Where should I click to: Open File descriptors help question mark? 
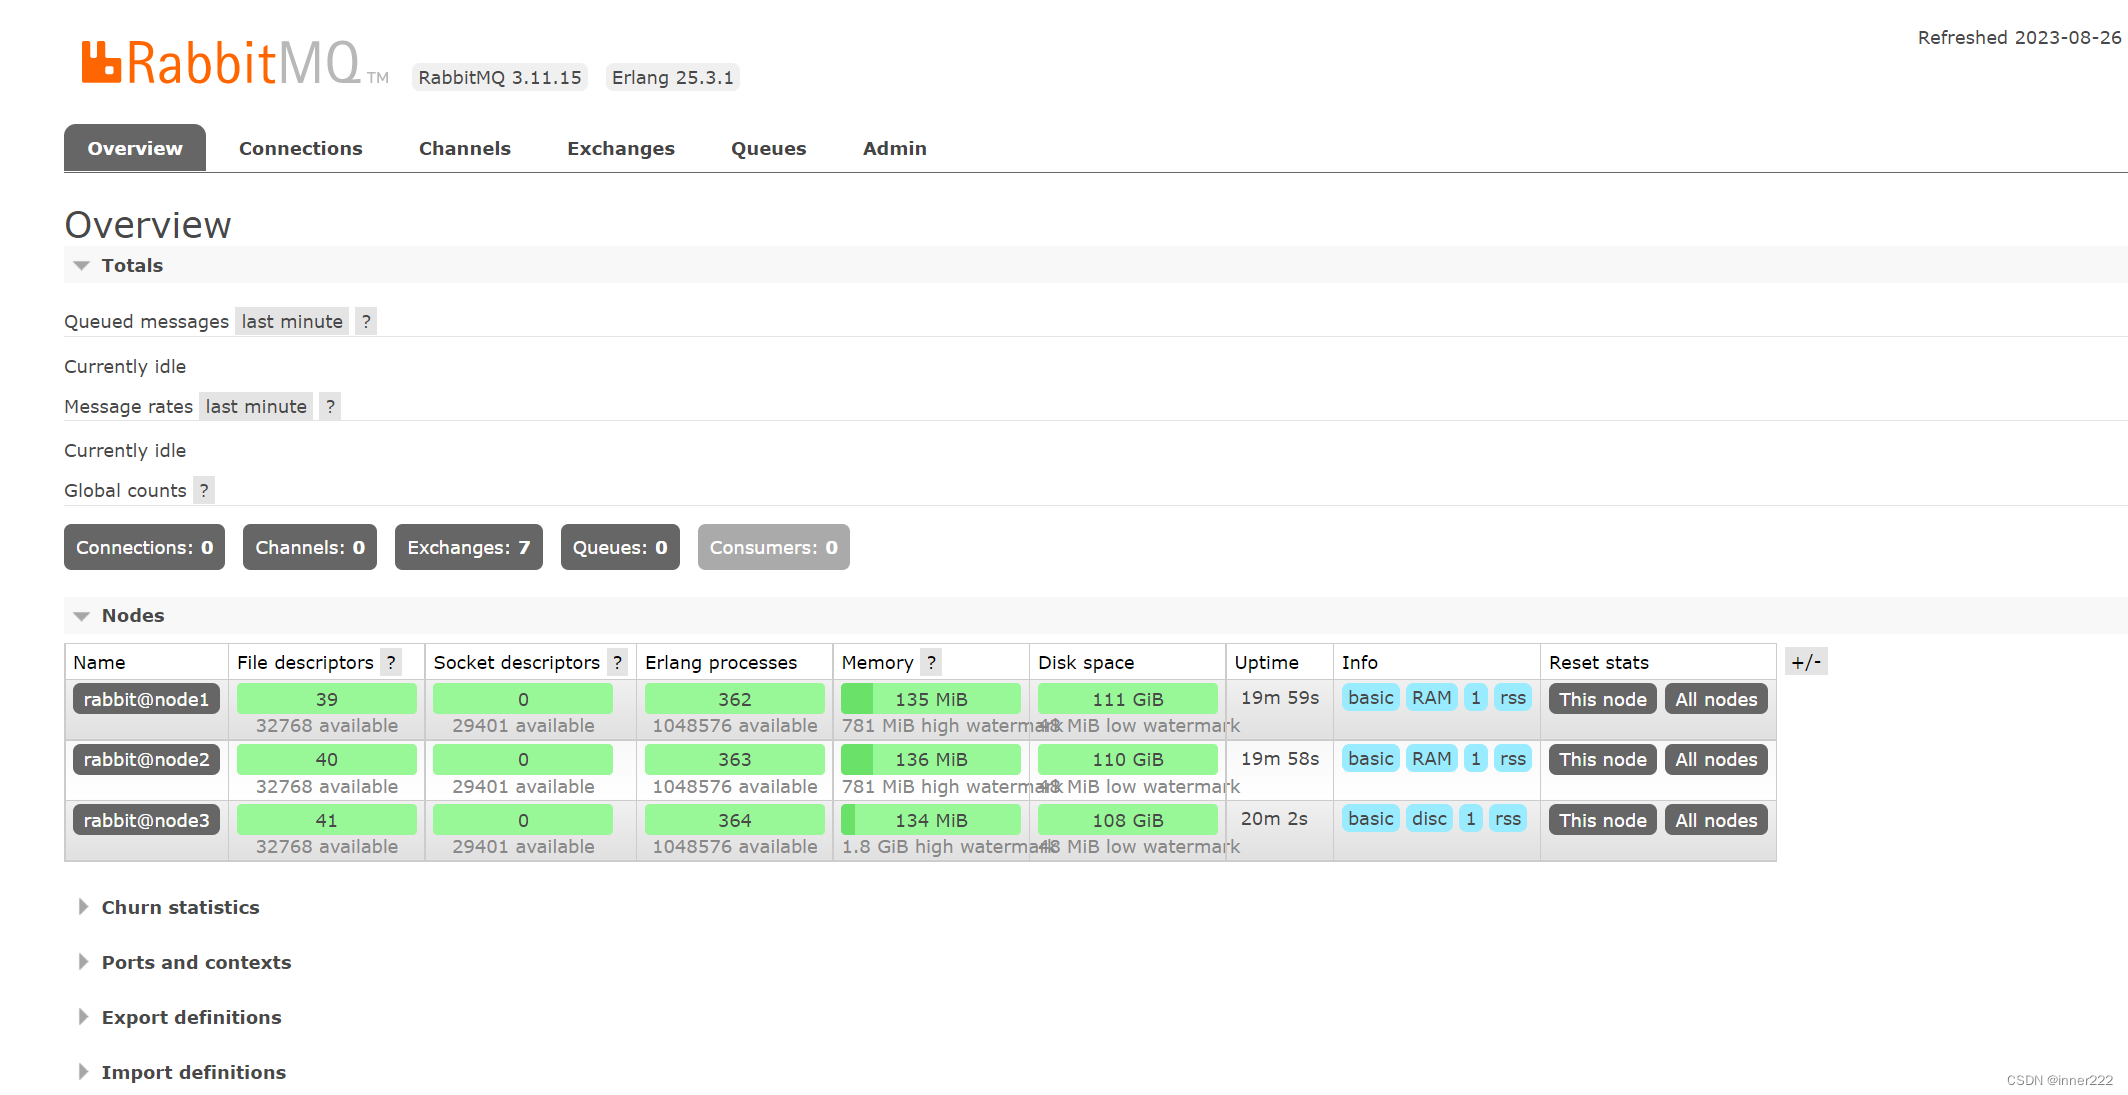(x=391, y=662)
